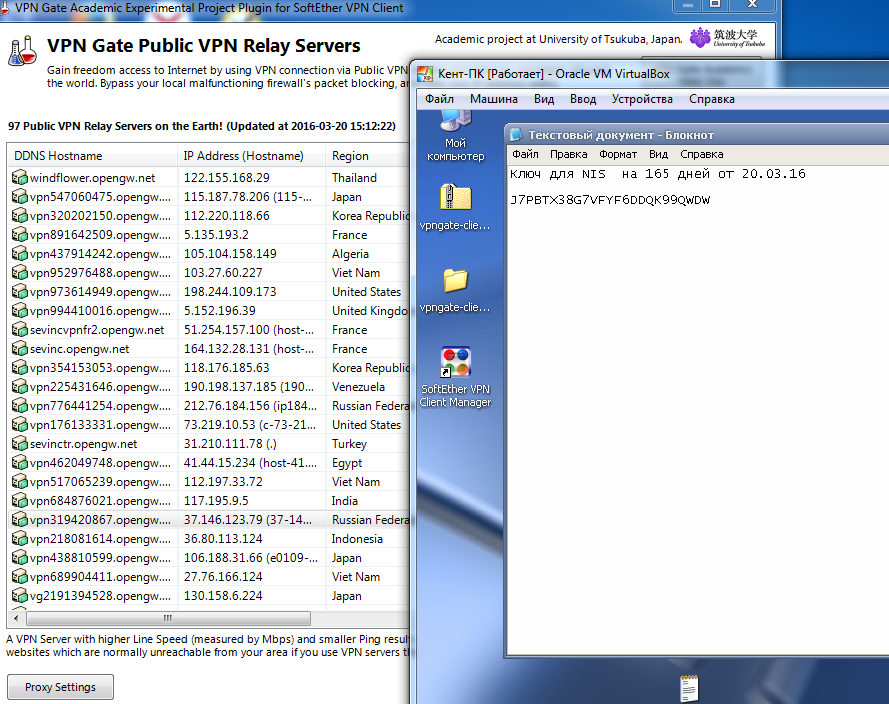Click University of Tsukuba logo

[x=727, y=38]
